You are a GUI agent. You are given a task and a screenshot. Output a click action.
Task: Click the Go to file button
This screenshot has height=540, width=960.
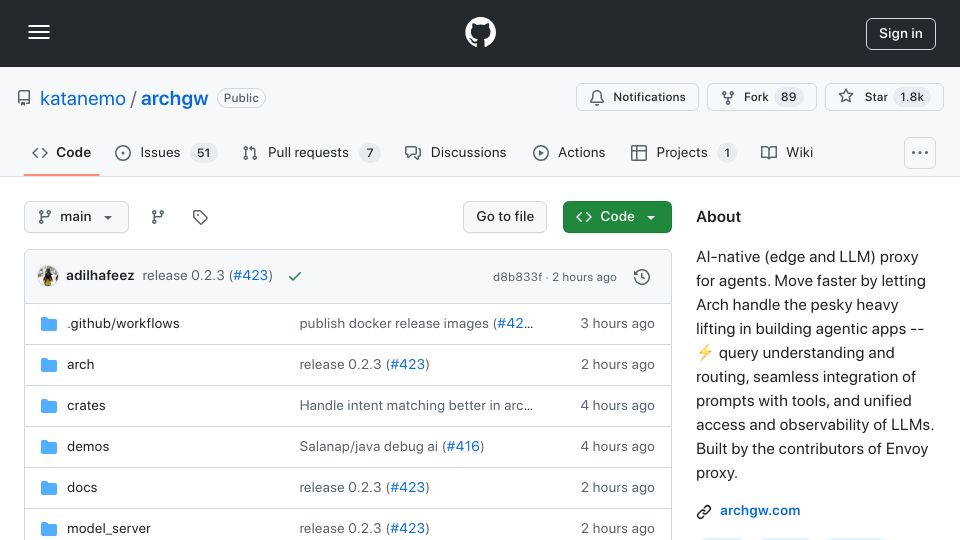coord(505,217)
